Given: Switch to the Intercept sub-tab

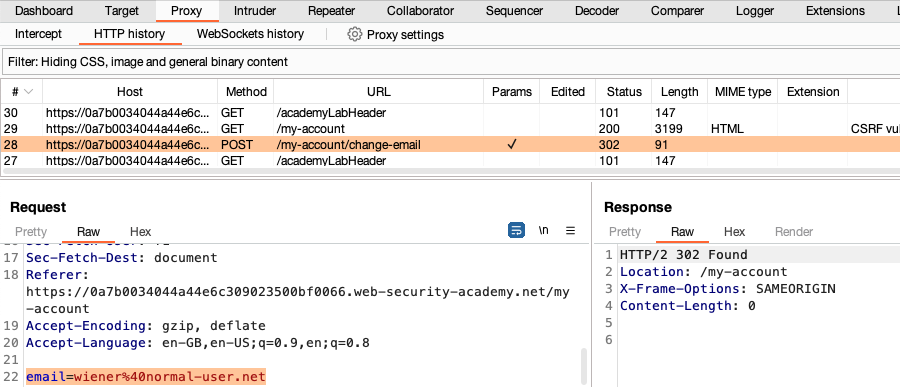Looking at the screenshot, I should pyautogui.click(x=38, y=34).
